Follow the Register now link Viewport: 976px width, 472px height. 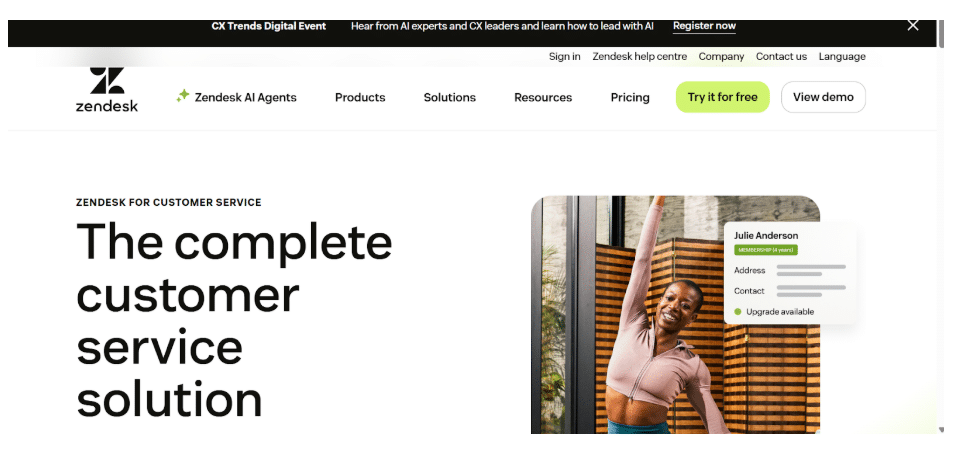[x=704, y=26]
